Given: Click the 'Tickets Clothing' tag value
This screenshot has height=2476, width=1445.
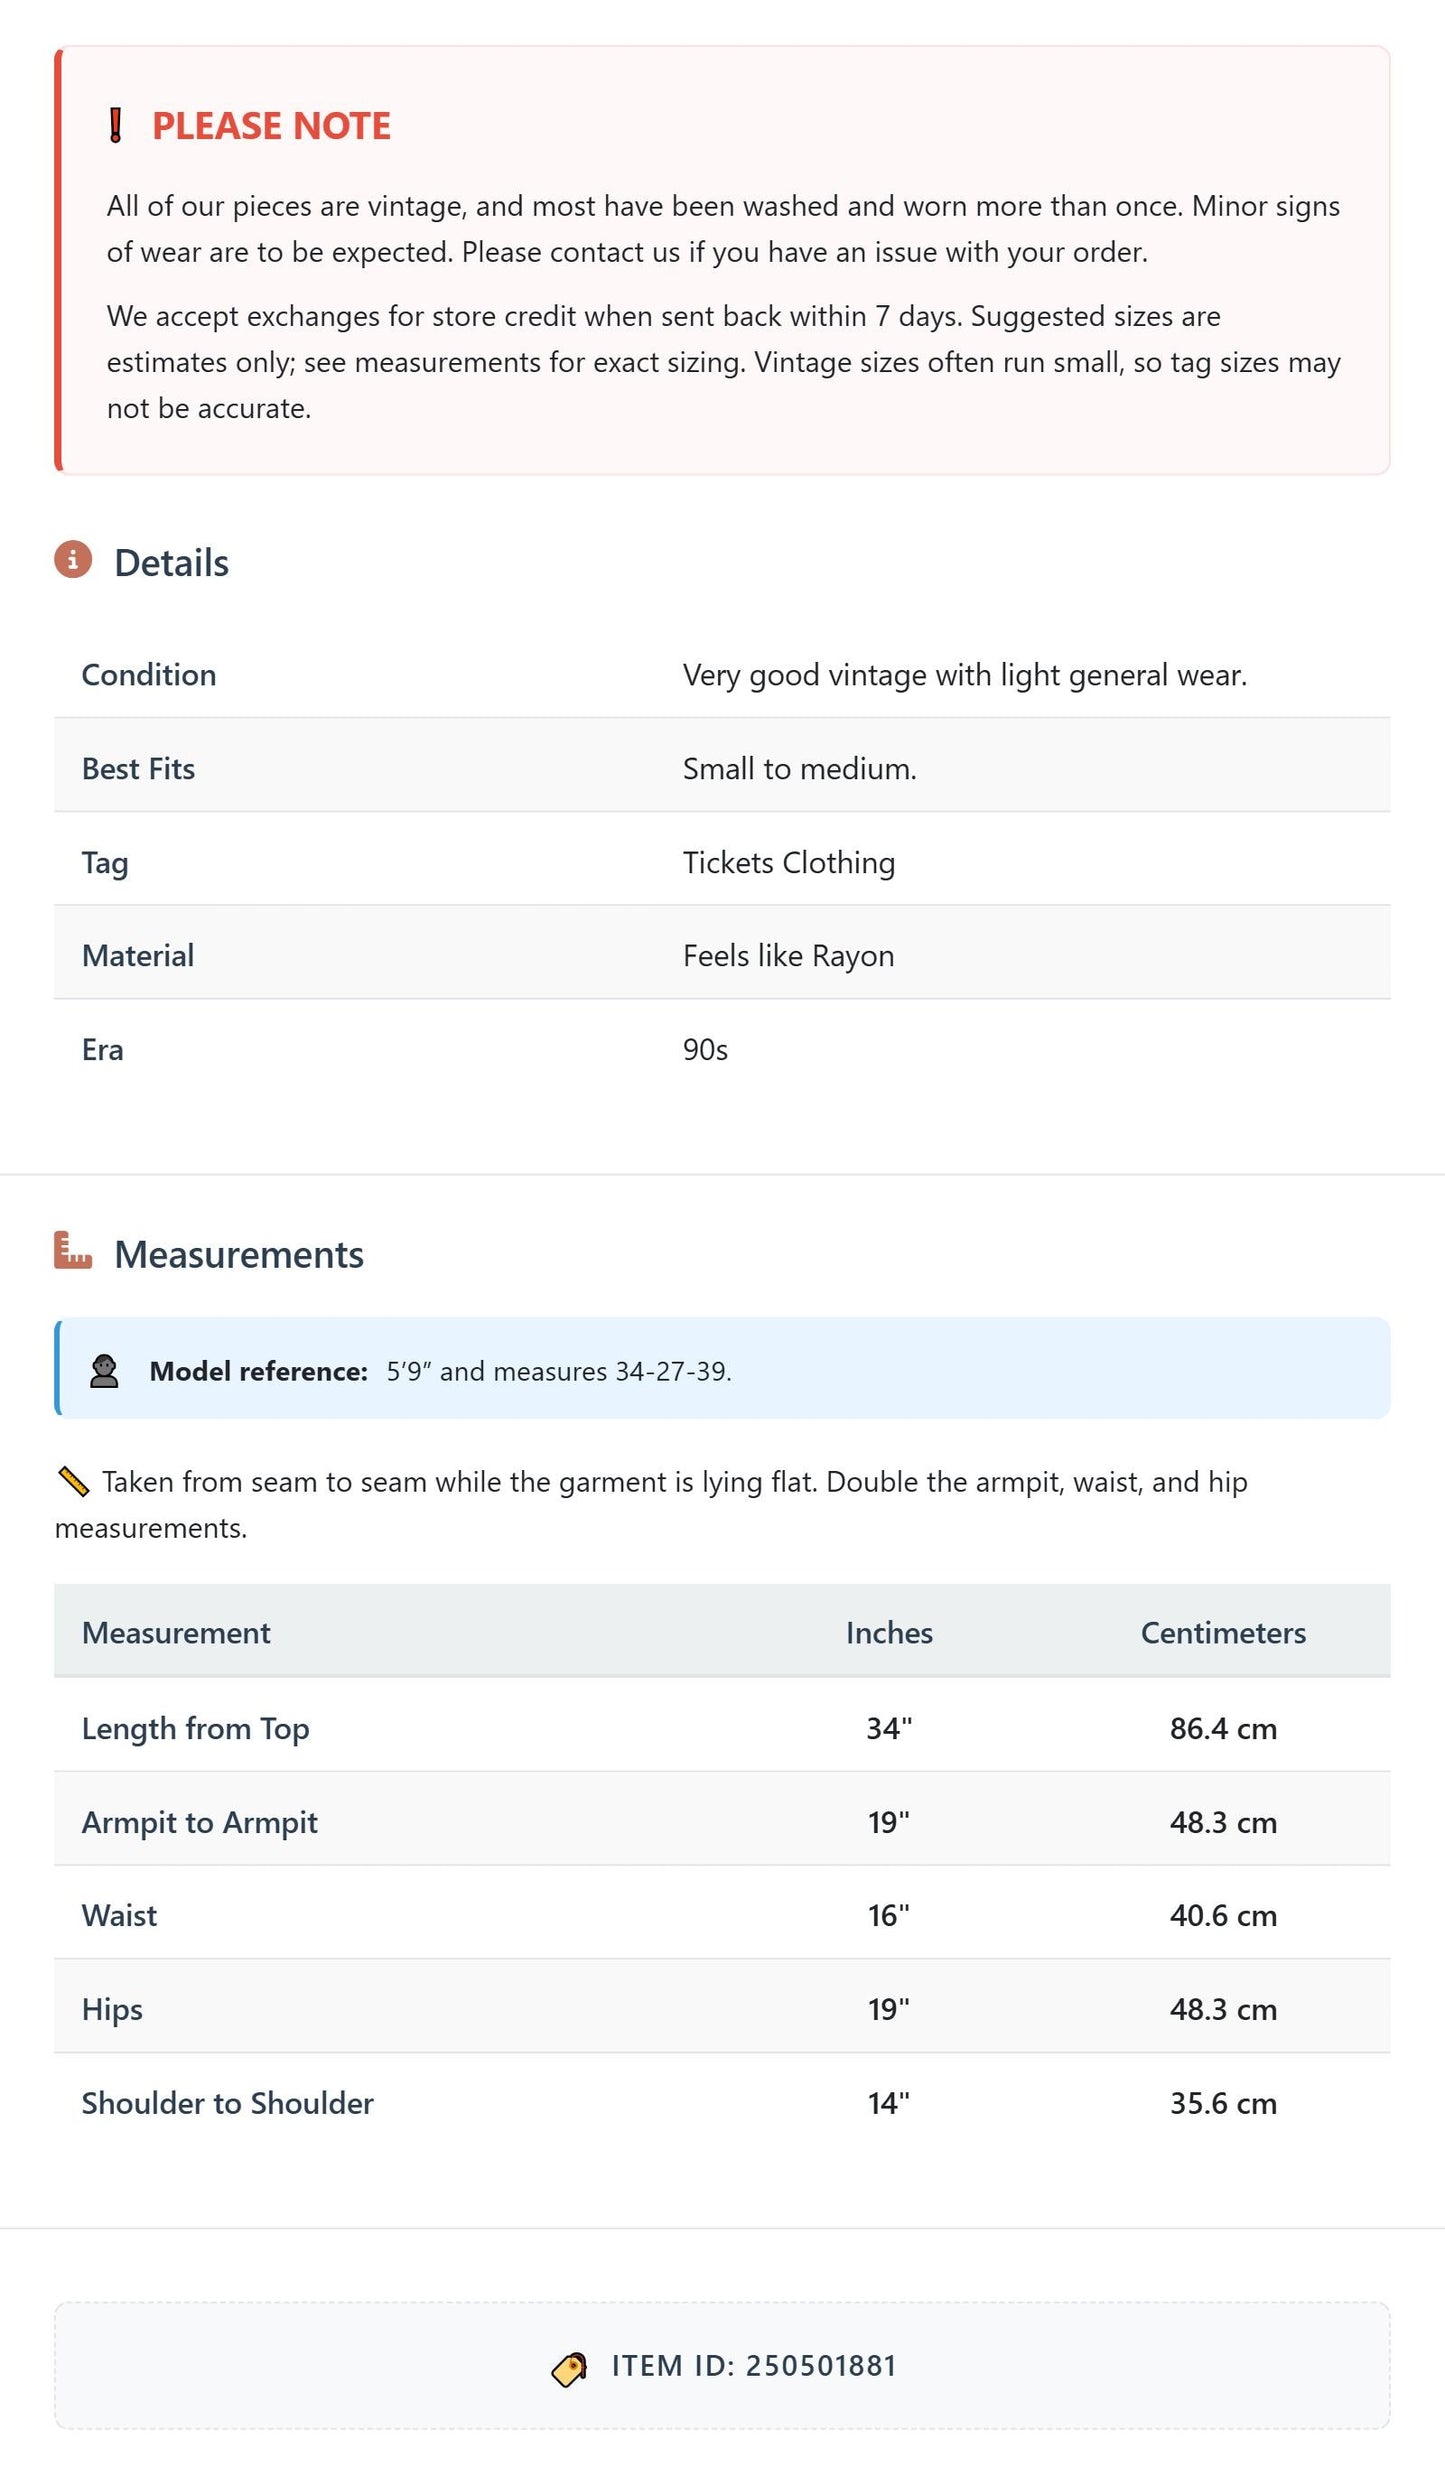Looking at the screenshot, I should [789, 863].
